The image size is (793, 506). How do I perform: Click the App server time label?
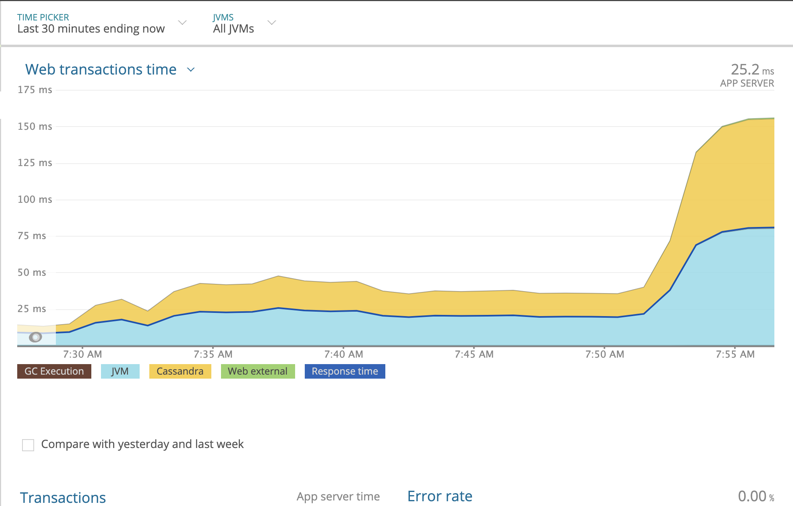point(338,497)
